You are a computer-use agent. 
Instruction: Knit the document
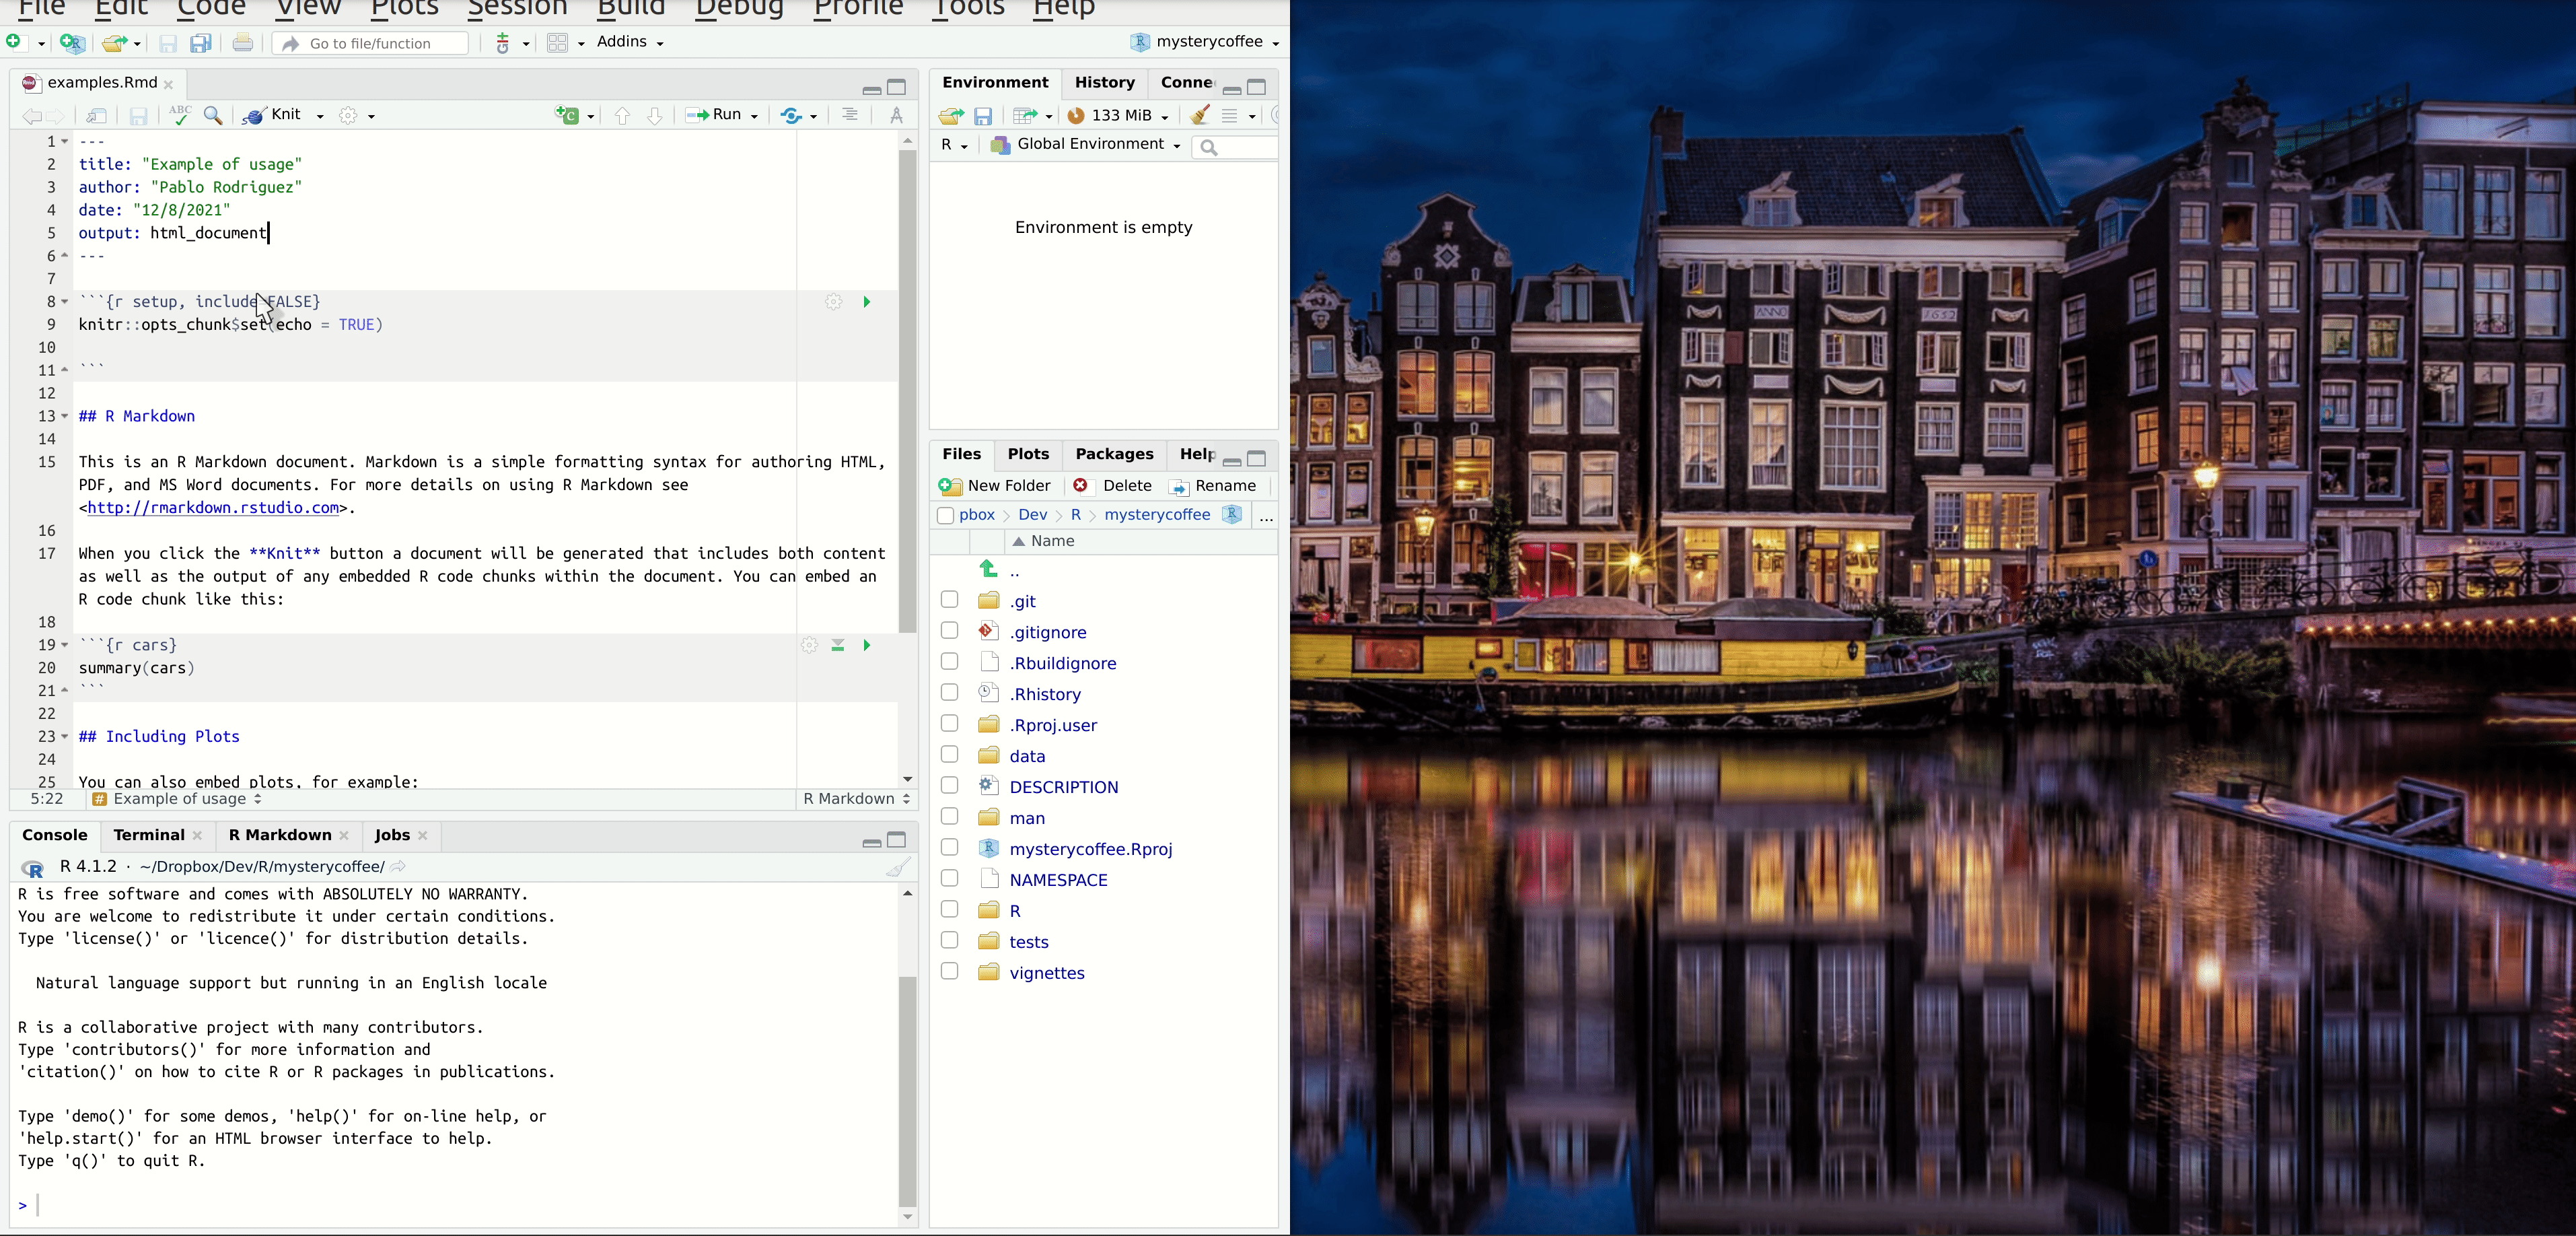point(273,115)
